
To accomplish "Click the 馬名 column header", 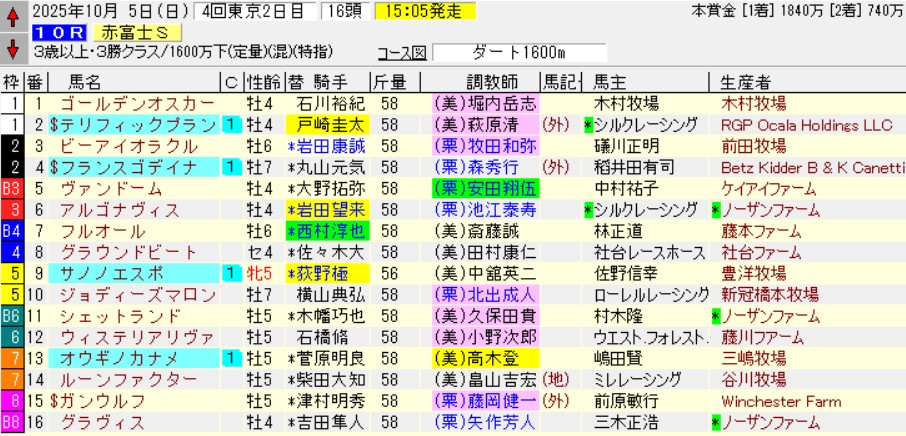I will [80, 82].
